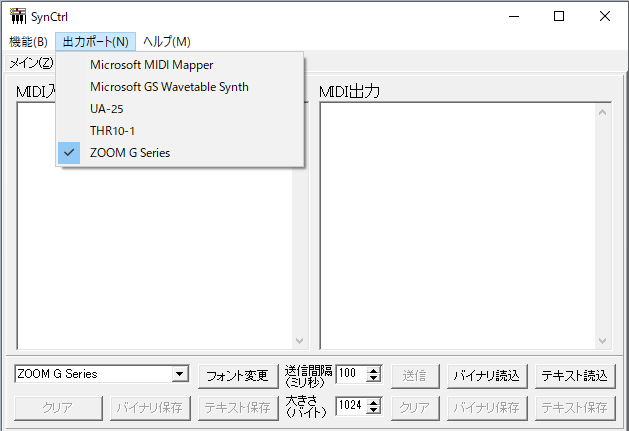Open the ヘルプ(M) menu

coord(166,42)
